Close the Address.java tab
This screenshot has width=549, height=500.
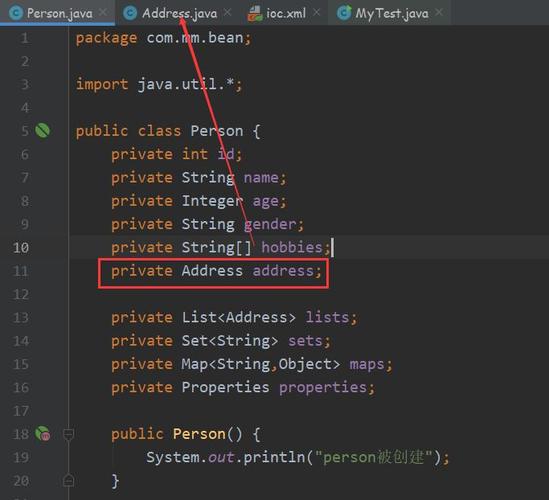228,13
